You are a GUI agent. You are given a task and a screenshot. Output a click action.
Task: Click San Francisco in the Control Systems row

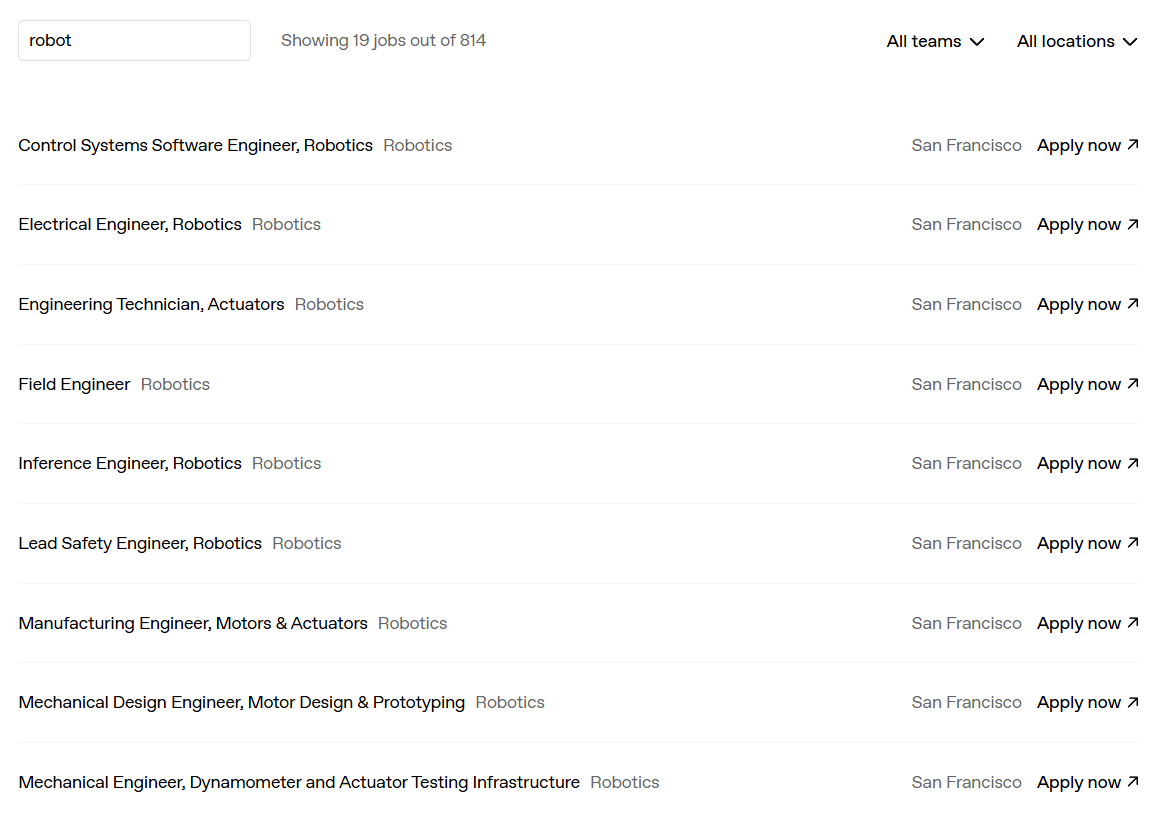(x=967, y=145)
